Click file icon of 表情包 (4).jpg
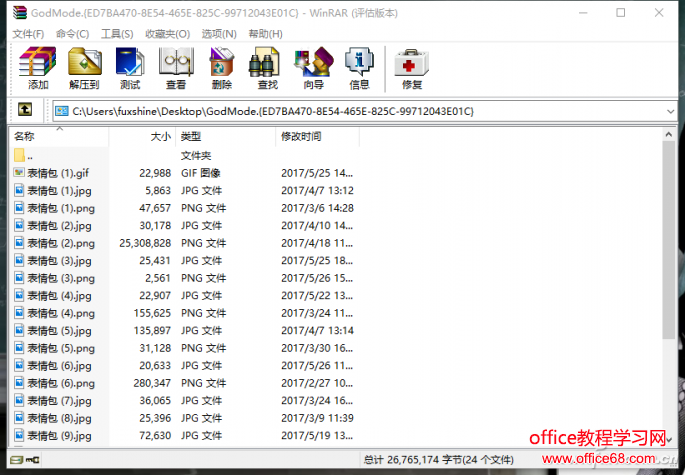Screen dimensions: 685x475 pos(19,295)
